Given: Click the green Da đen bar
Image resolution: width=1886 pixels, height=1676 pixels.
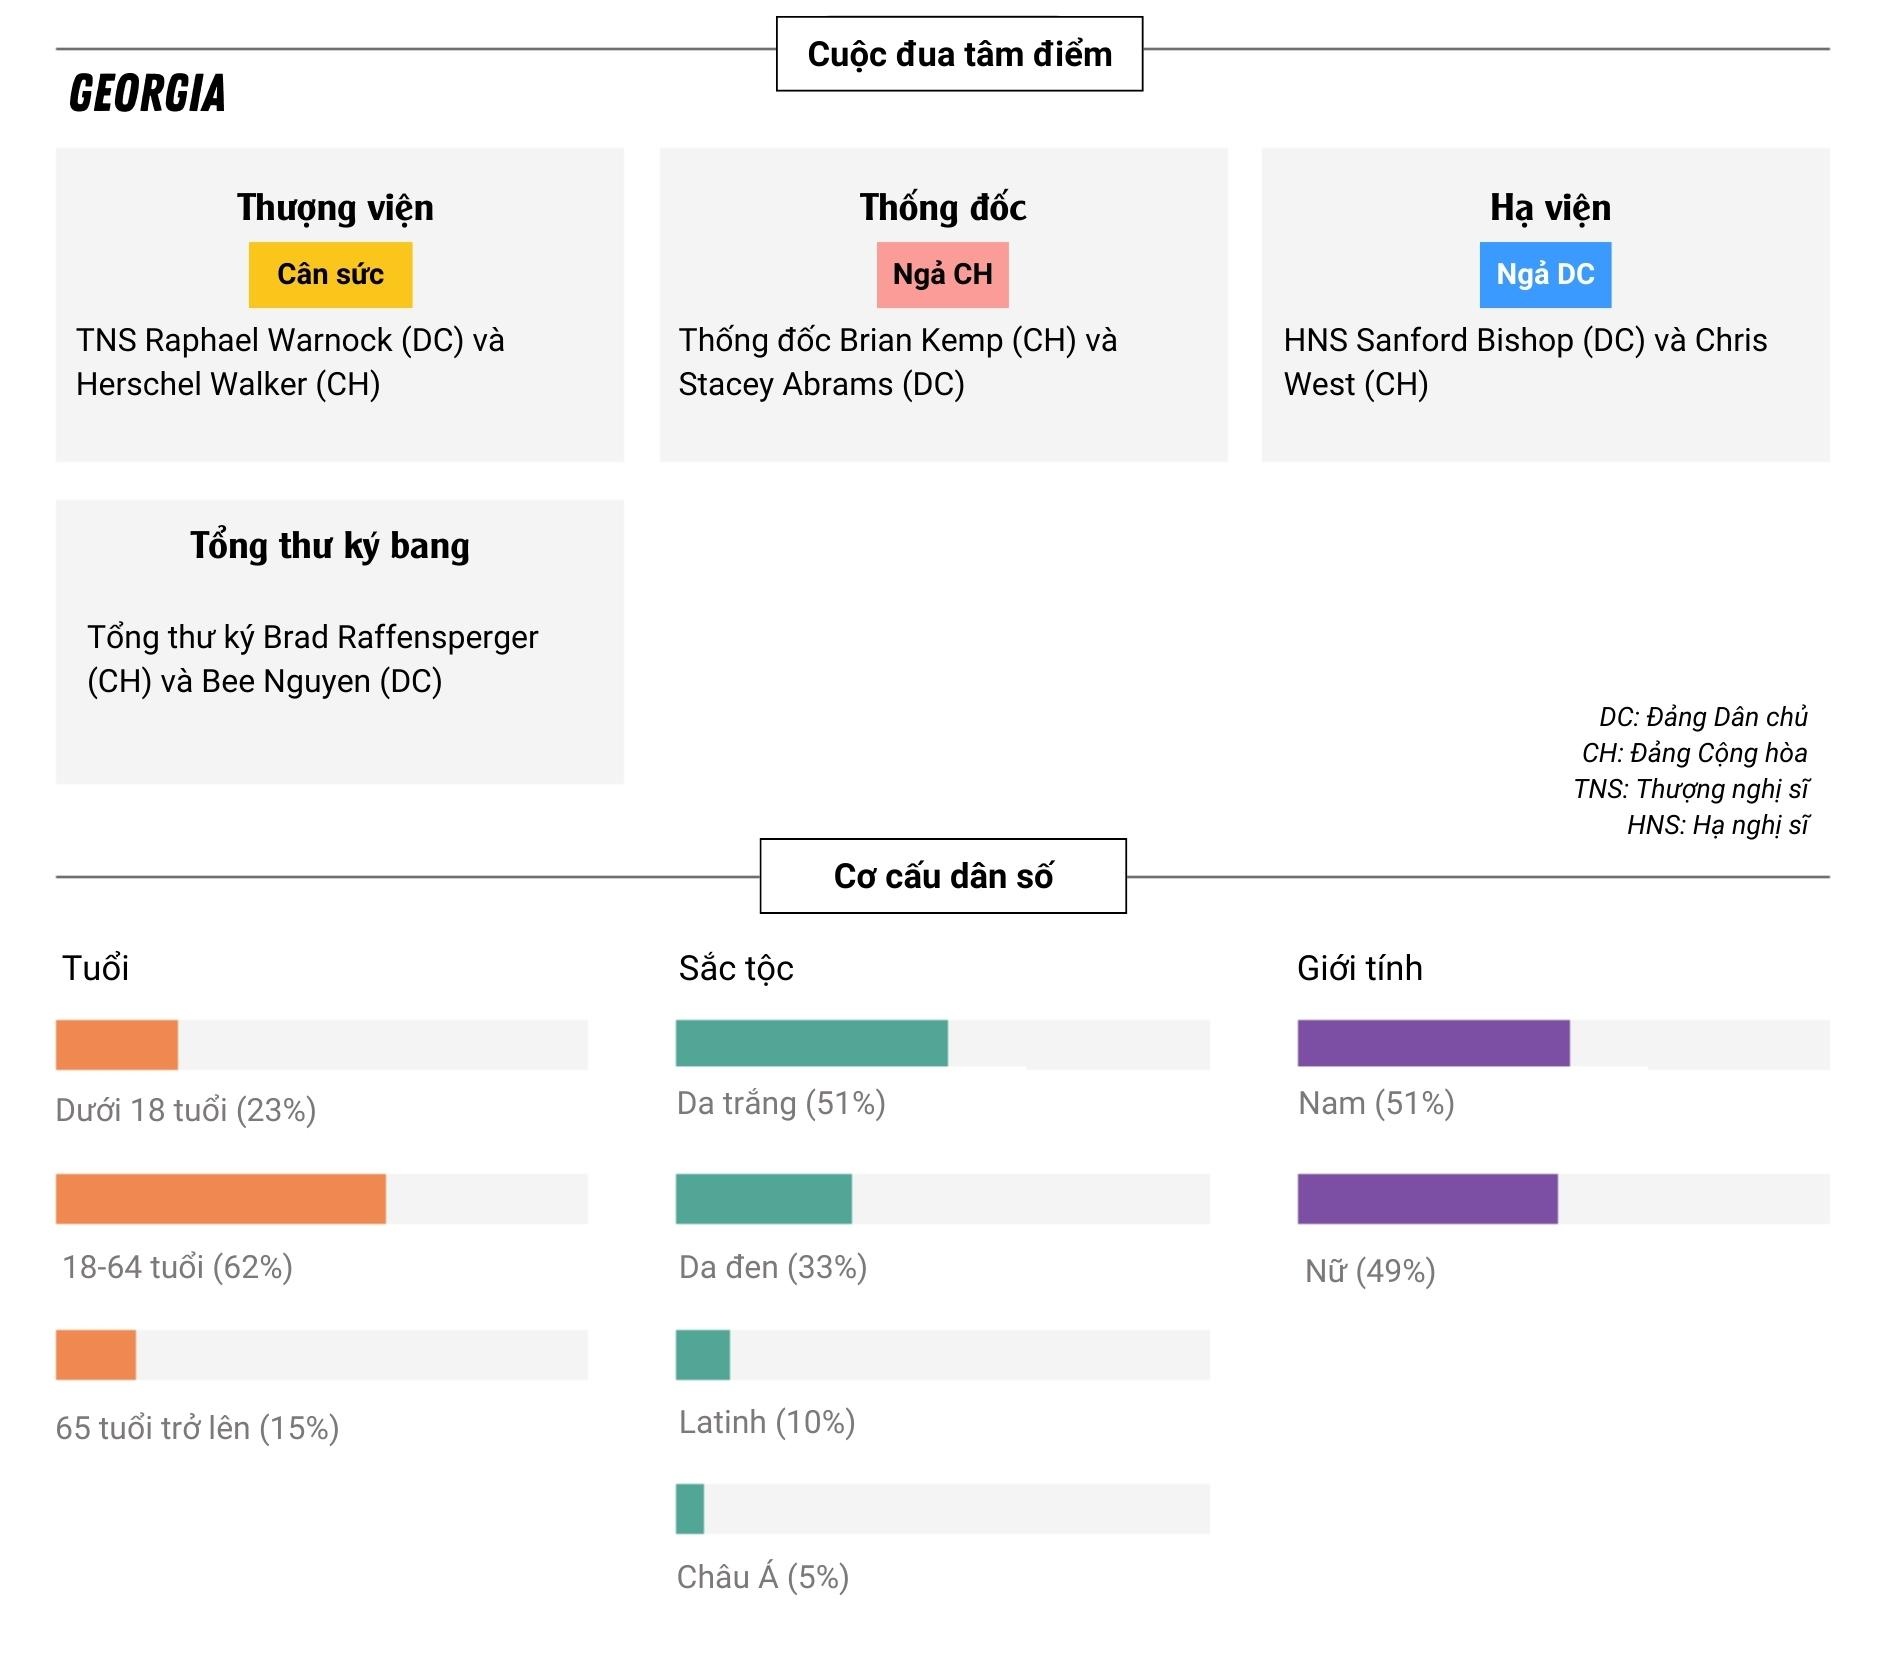Looking at the screenshot, I should tap(764, 1199).
